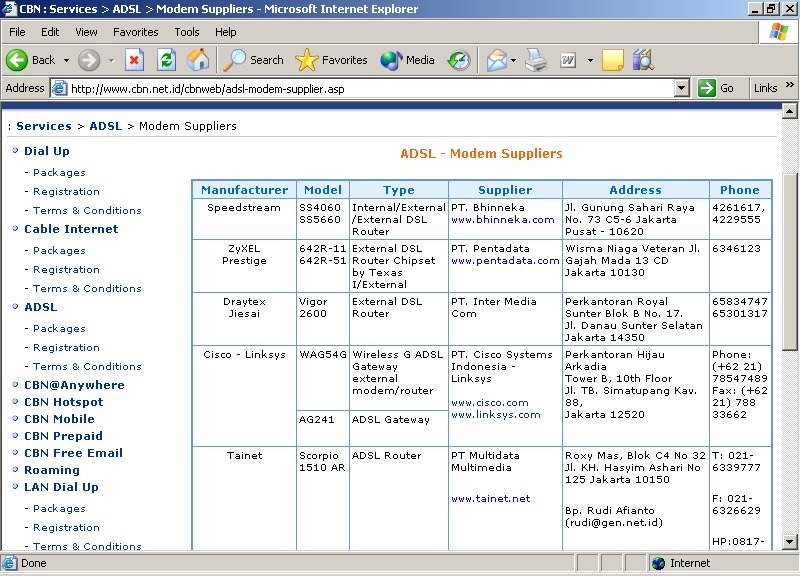Click the Print toolbar icon

pyautogui.click(x=536, y=60)
